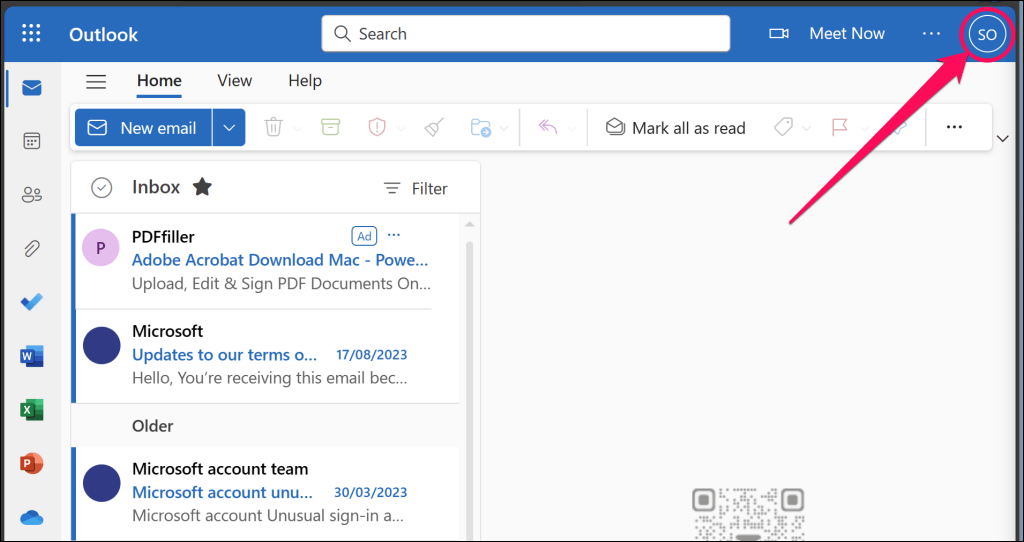Switch to the Help tab
The width and height of the screenshot is (1024, 542).
coord(305,80)
